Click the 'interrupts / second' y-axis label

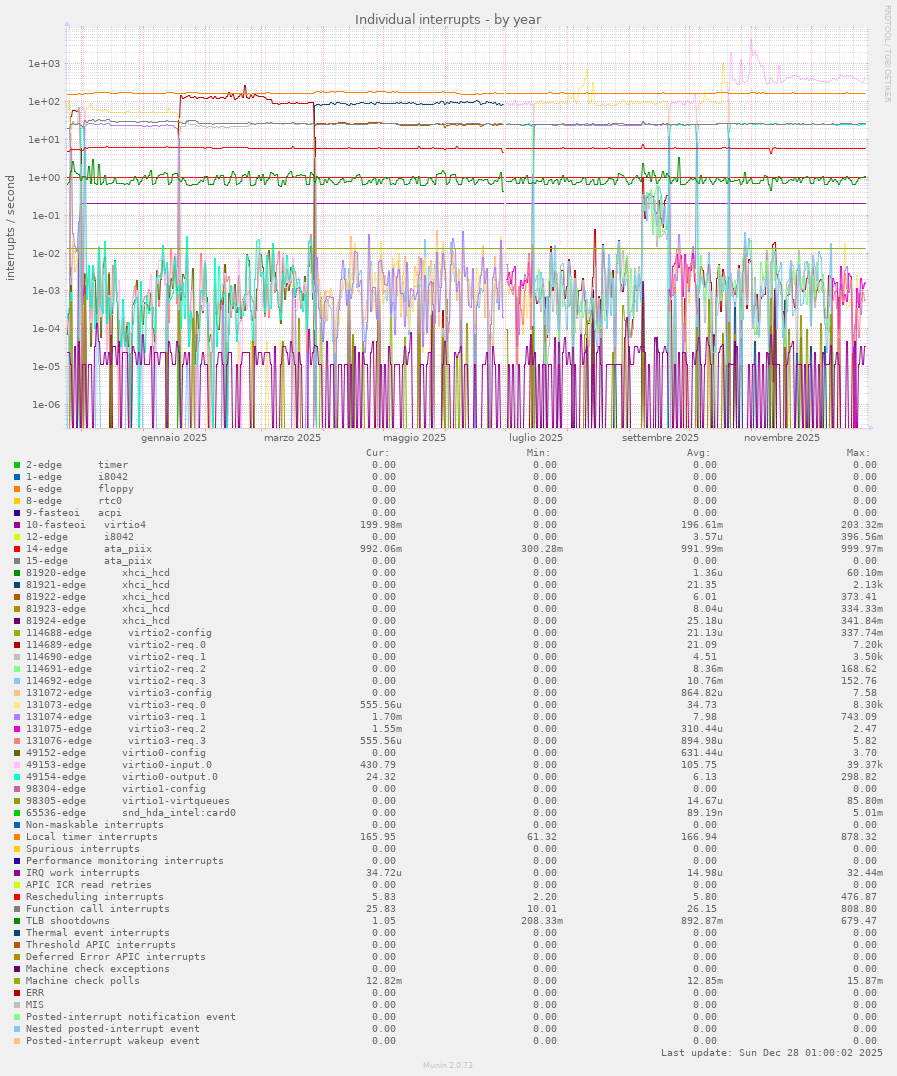pyautogui.click(x=11, y=228)
